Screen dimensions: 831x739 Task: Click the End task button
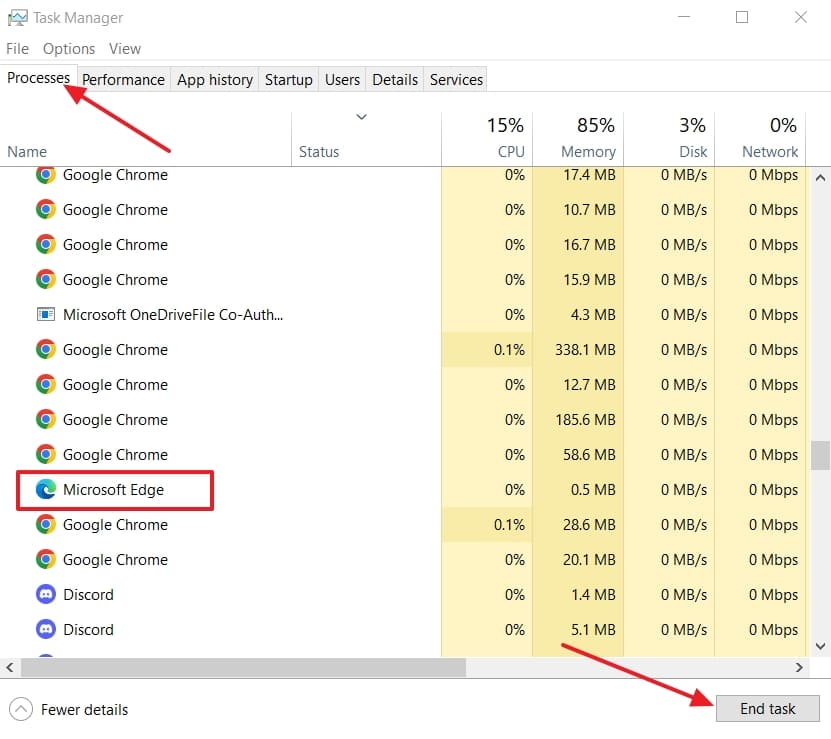pyautogui.click(x=768, y=708)
